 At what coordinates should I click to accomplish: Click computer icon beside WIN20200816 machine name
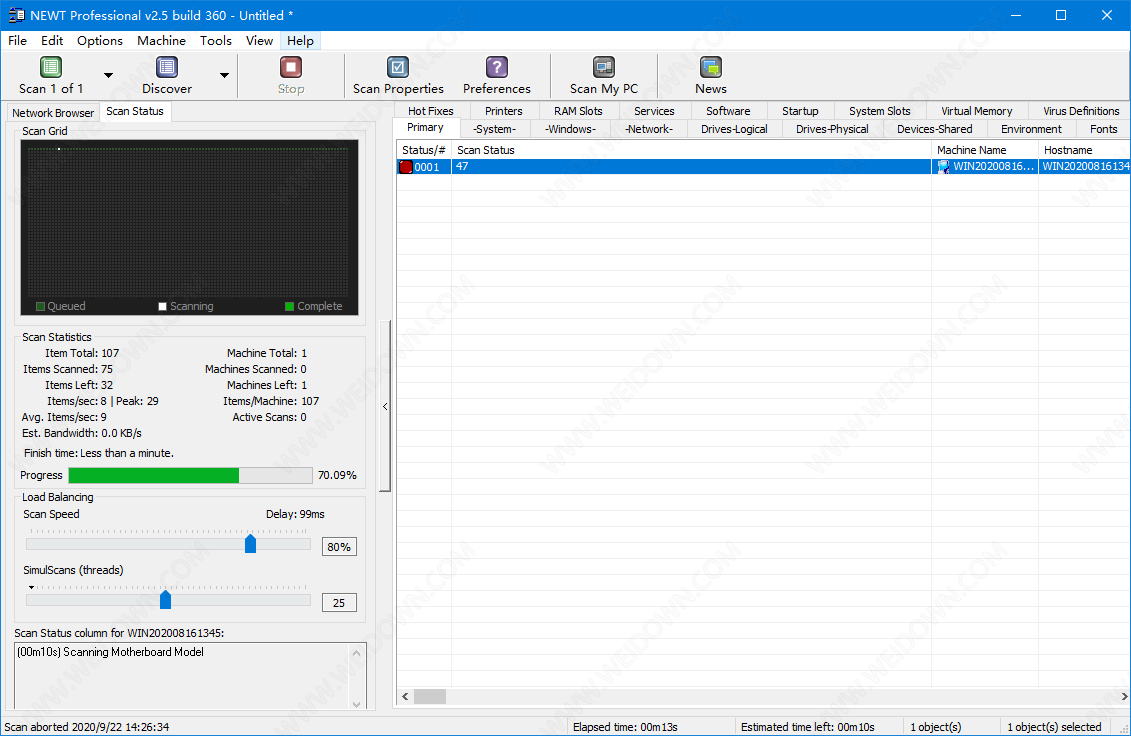click(943, 167)
